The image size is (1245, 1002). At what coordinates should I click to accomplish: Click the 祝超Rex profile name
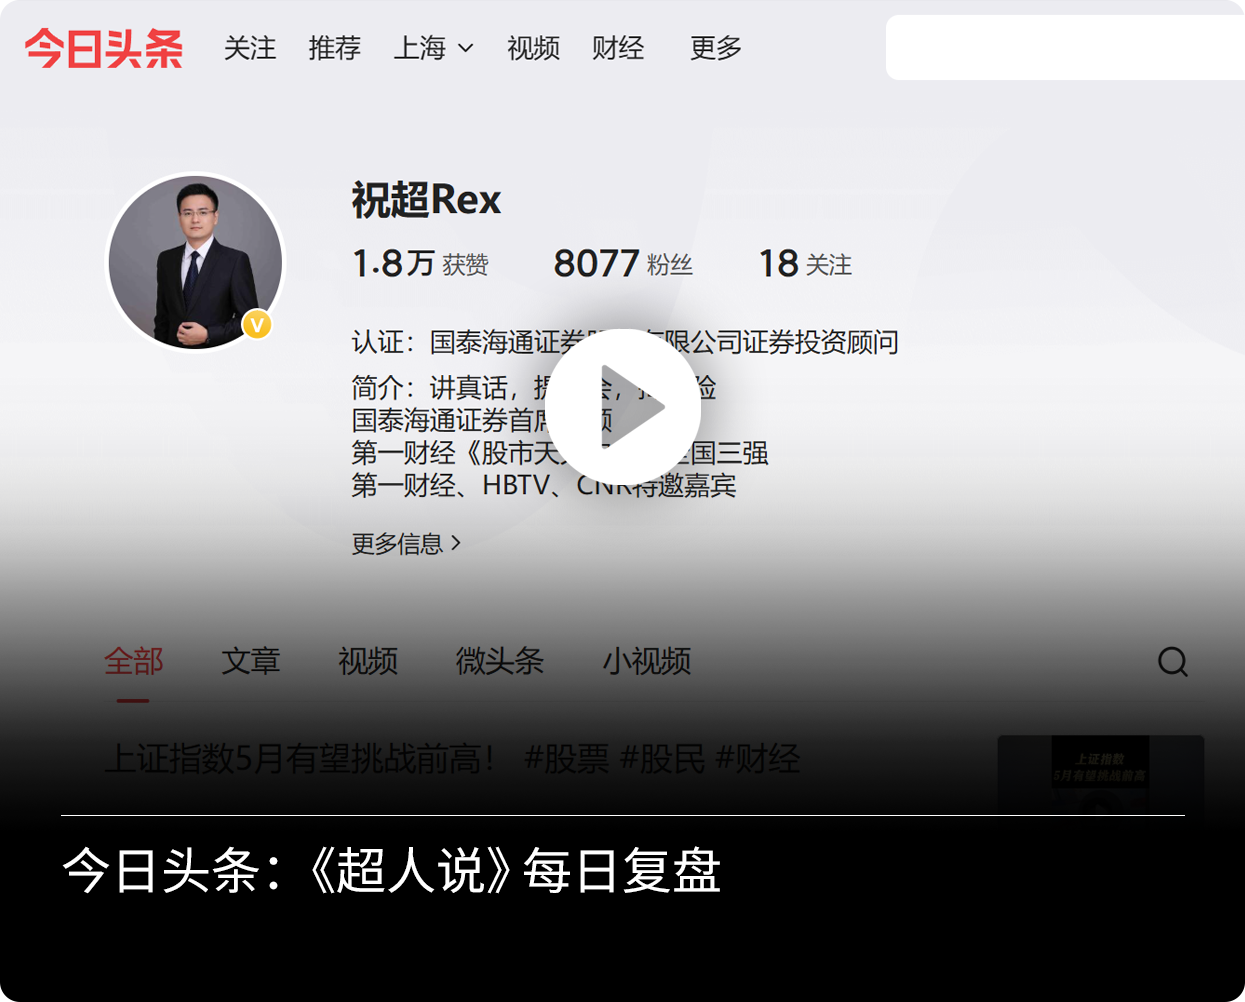click(x=426, y=200)
